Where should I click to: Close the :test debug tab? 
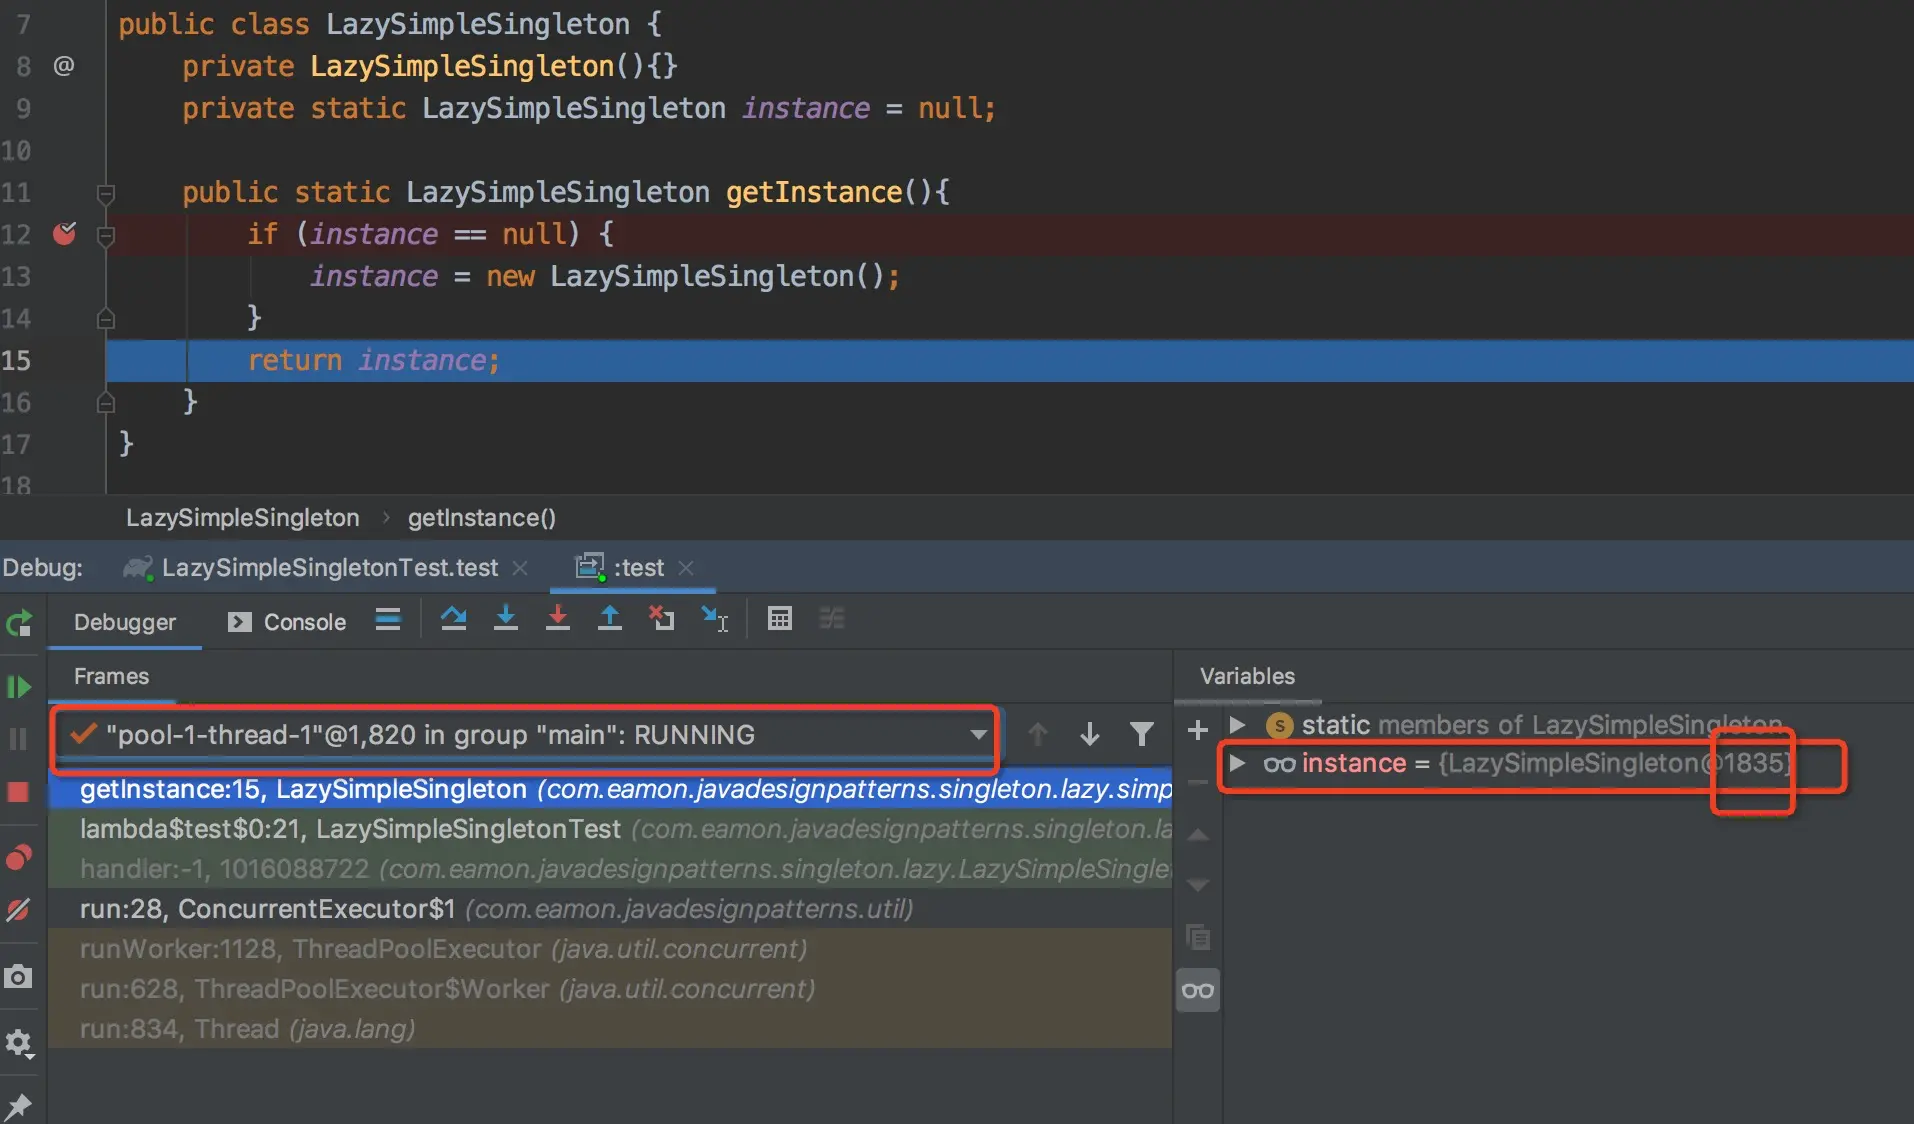coord(686,568)
